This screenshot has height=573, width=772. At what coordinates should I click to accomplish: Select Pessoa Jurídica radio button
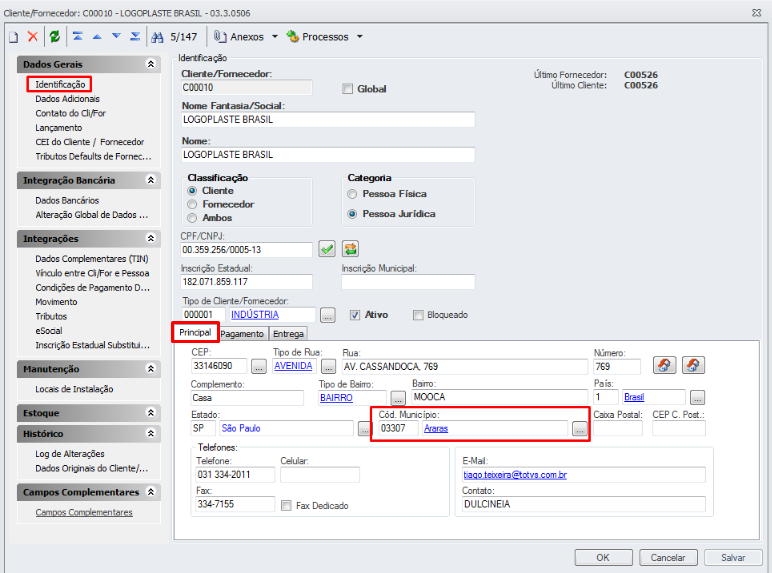coord(352,214)
